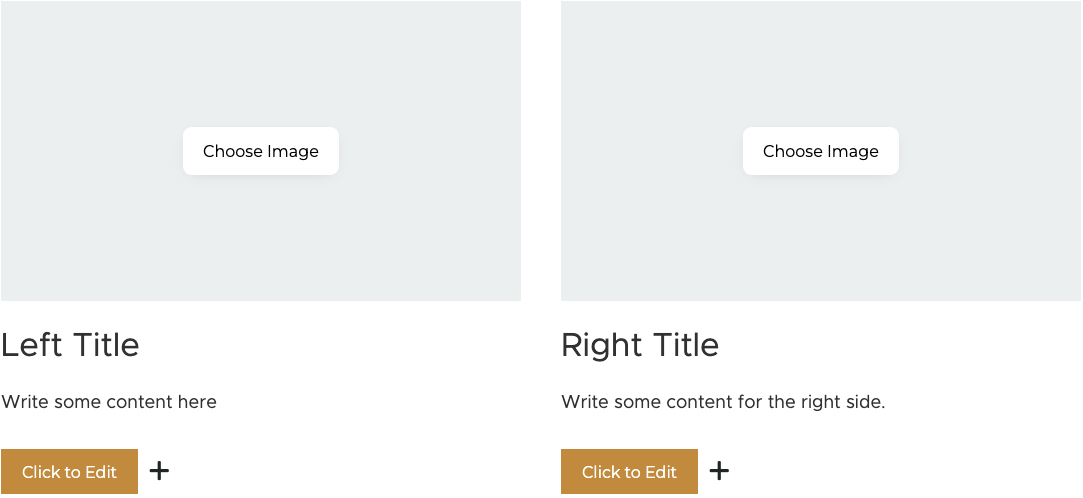Select the left gray image placeholder

(260, 151)
